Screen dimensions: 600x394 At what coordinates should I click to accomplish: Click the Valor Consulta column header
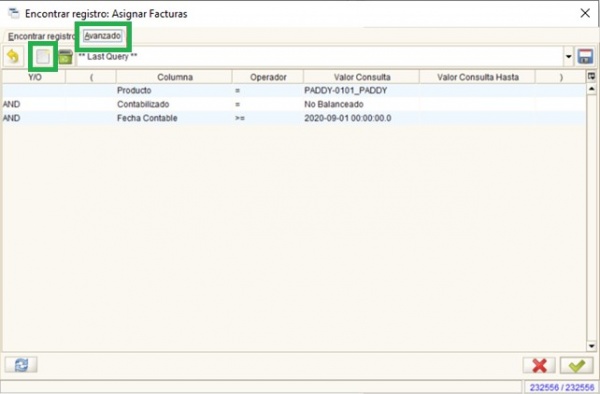(x=362, y=77)
